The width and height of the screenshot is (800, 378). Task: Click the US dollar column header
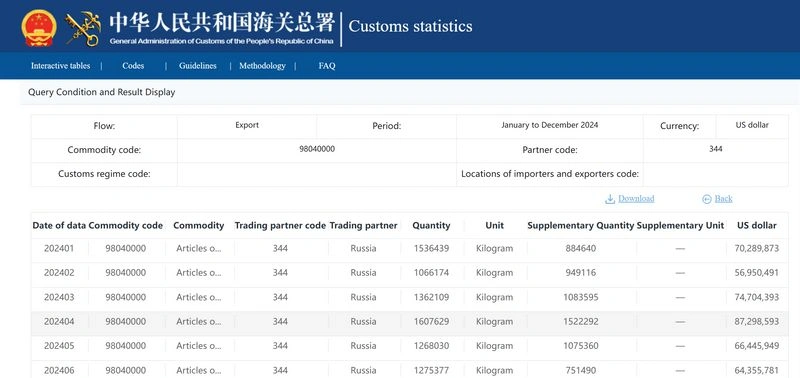(757, 225)
